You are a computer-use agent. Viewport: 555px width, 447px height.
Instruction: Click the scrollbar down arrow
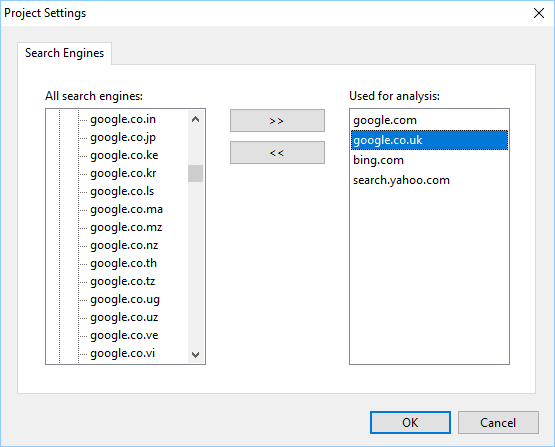(195, 354)
